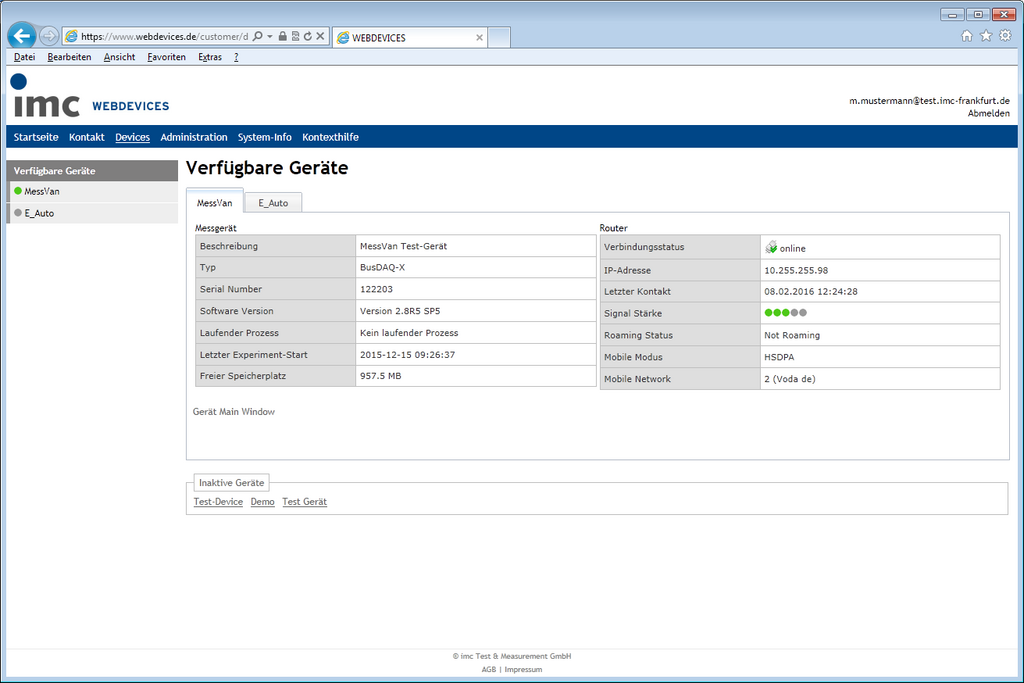Switch to the E_Auto tab
This screenshot has height=683, width=1024.
pyautogui.click(x=273, y=201)
